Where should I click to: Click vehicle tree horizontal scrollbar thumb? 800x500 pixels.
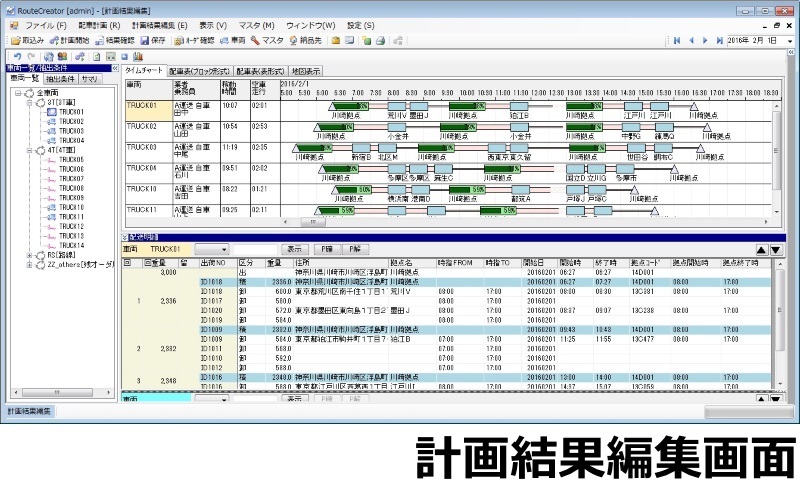(57, 392)
